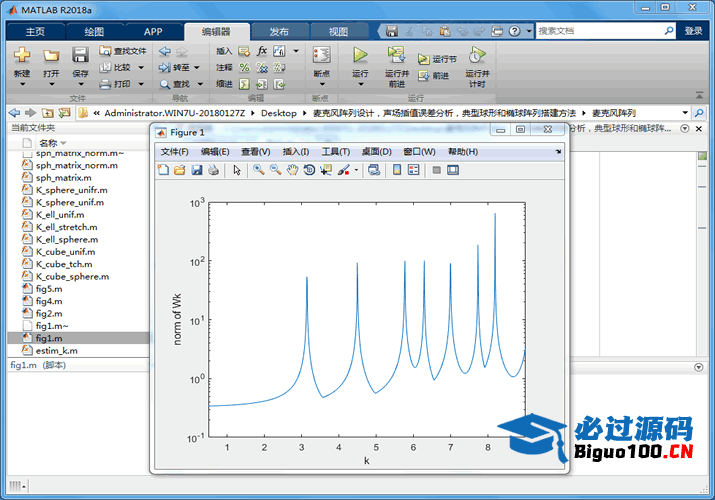Click the Rotate 3D tool
Screen dimensions: 715x500
309,170
